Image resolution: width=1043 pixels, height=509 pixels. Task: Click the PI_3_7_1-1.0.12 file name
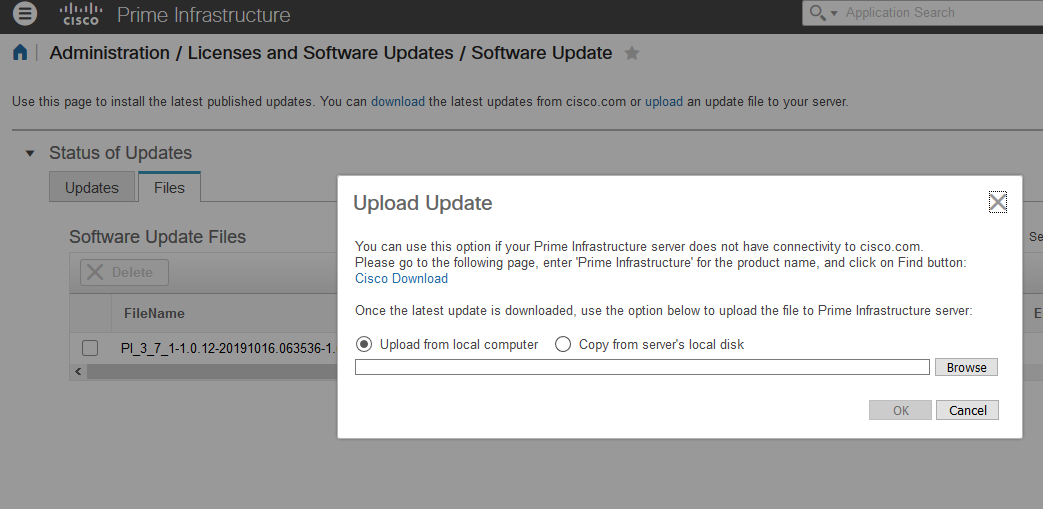[228, 349]
